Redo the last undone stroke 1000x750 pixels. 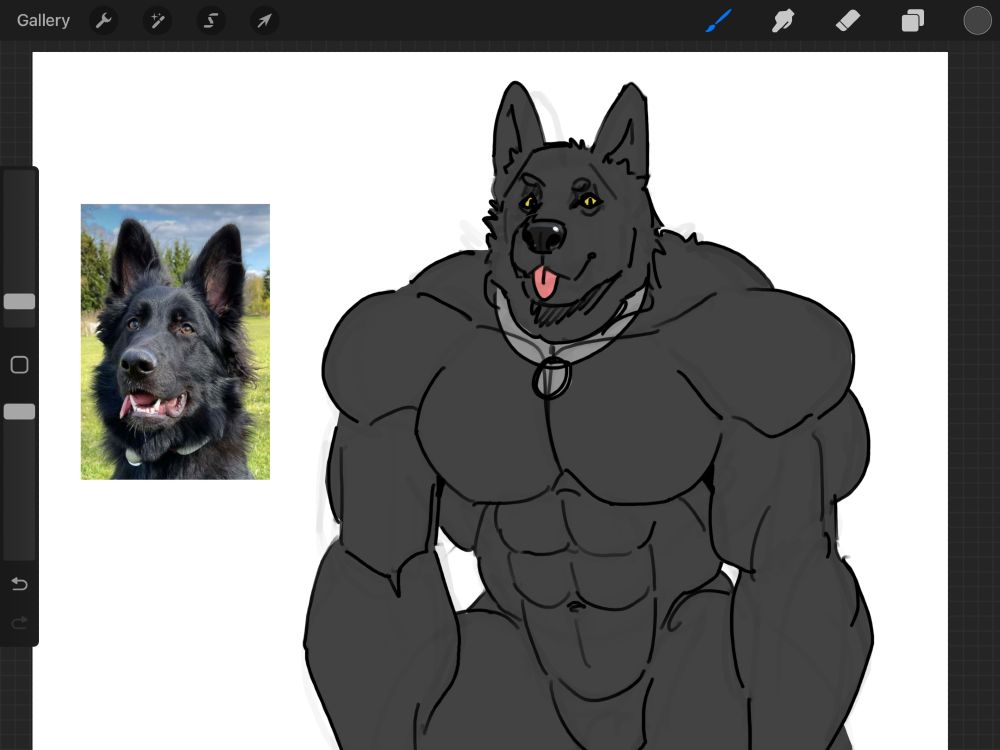pos(20,622)
